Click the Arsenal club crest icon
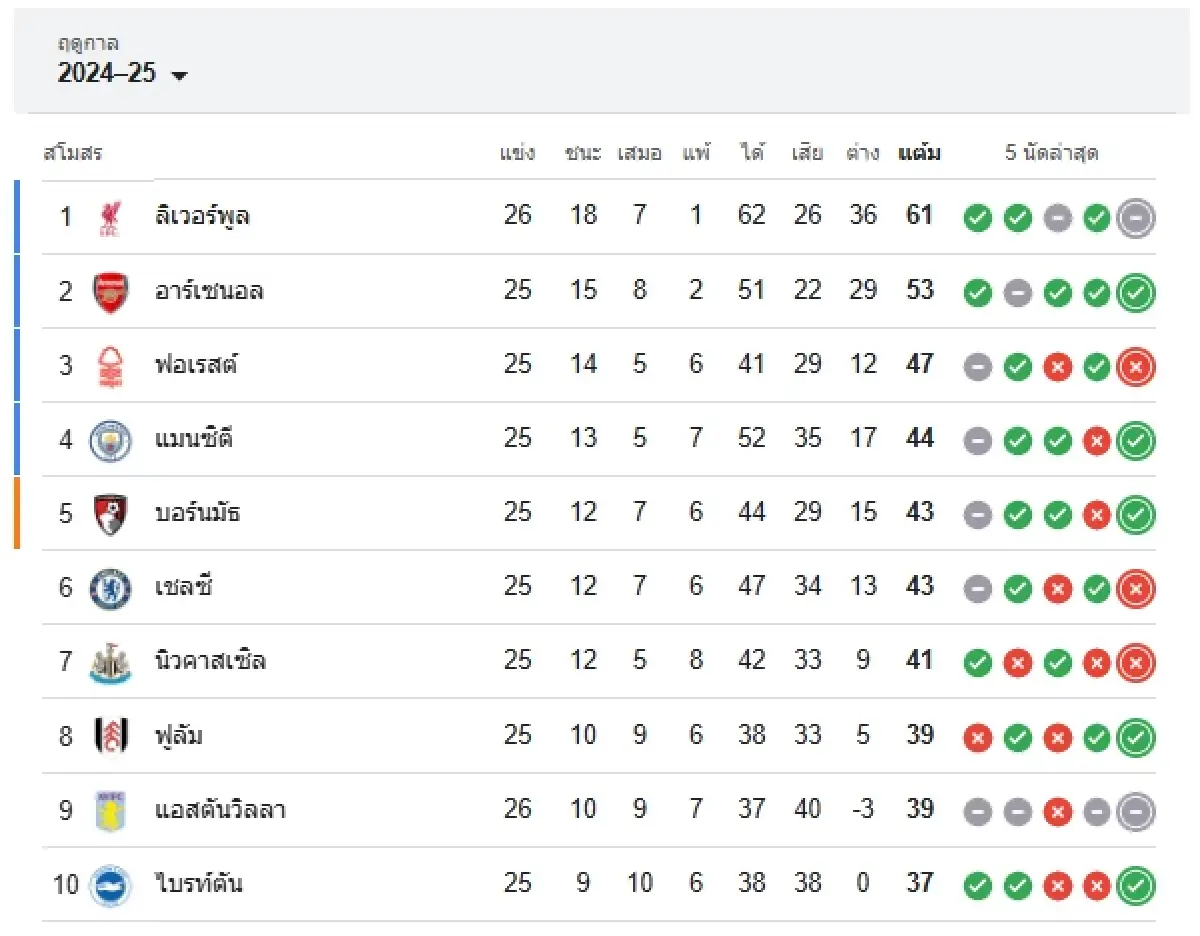This screenshot has height=936, width=1200. tap(110, 292)
